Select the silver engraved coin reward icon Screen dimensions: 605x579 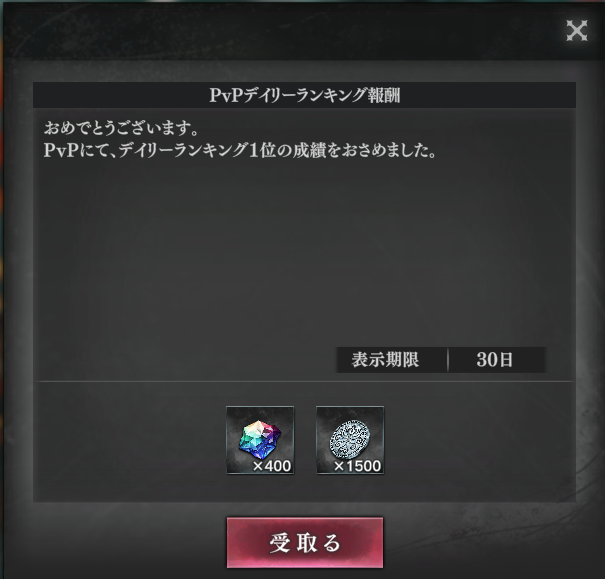(x=350, y=440)
